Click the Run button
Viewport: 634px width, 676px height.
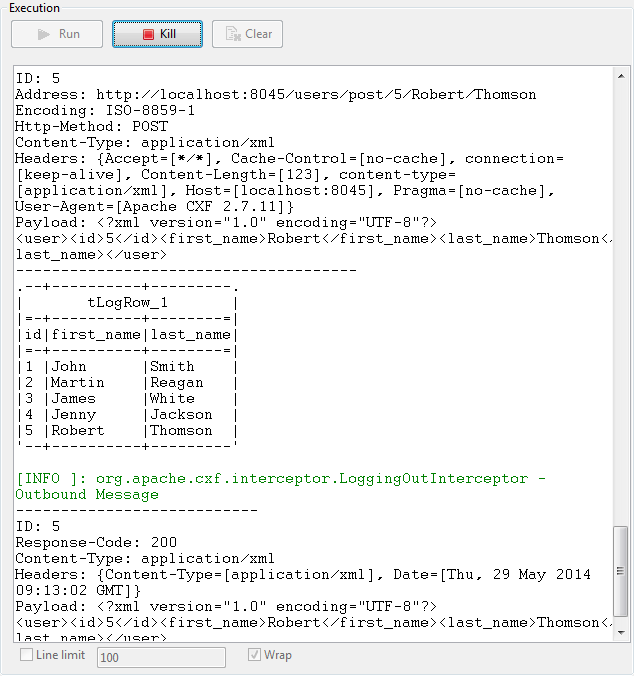click(x=57, y=34)
